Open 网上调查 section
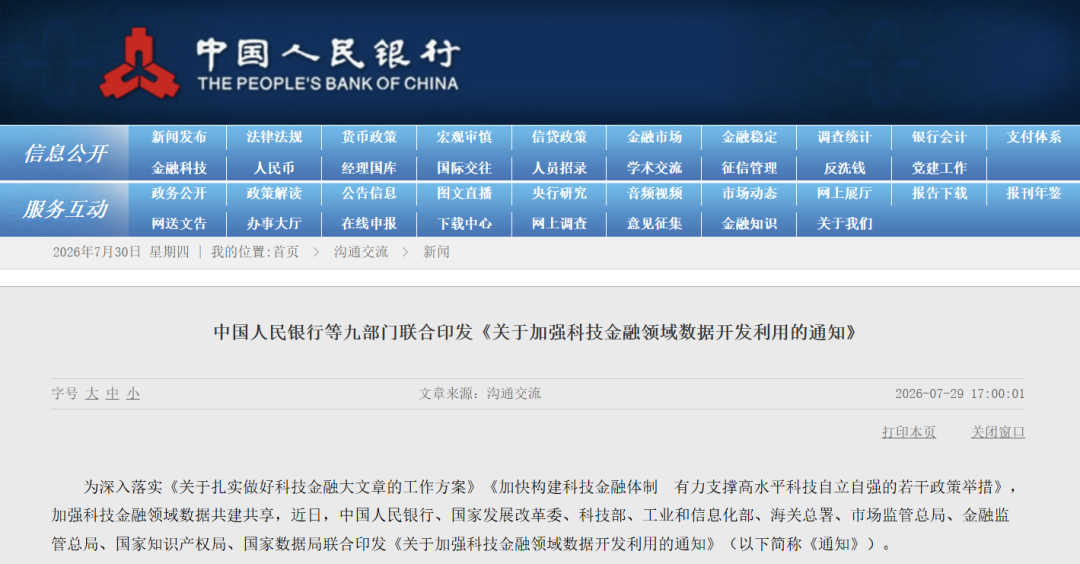 (x=559, y=224)
